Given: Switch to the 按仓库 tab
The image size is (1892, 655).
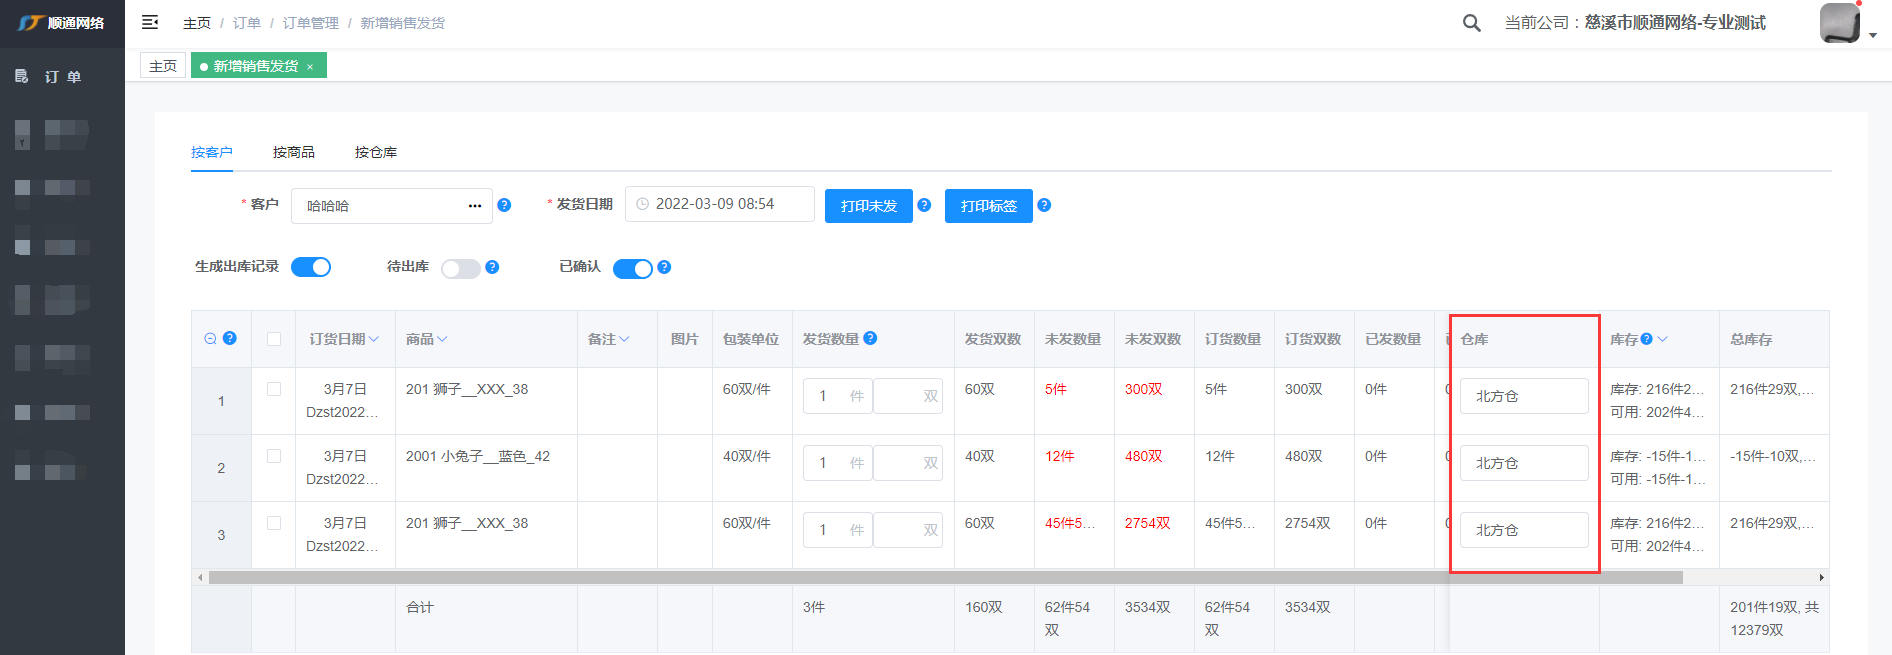Looking at the screenshot, I should click(376, 152).
